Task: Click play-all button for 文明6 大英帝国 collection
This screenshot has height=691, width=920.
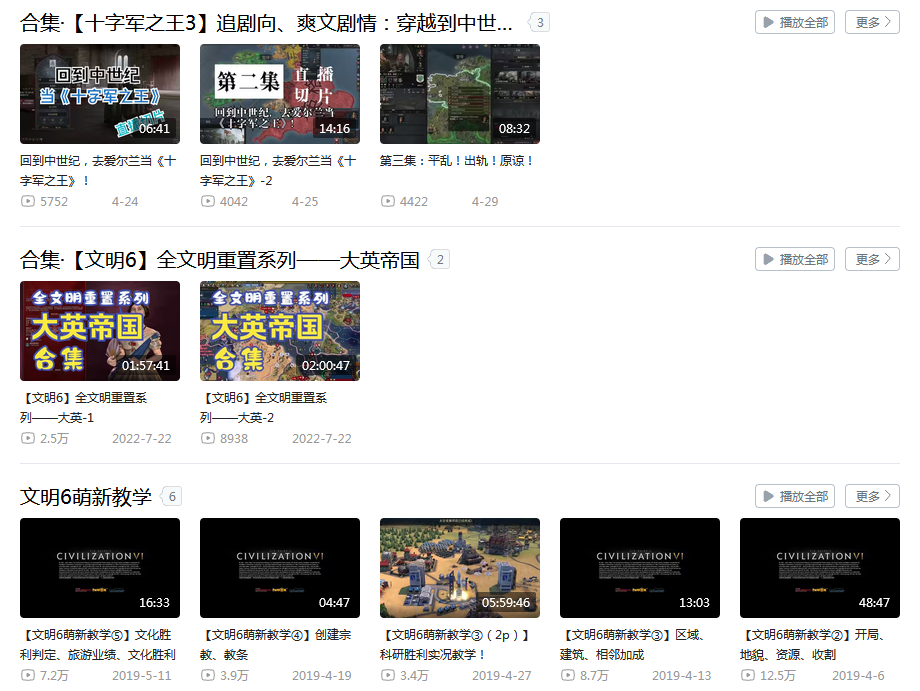Action: 794,259
